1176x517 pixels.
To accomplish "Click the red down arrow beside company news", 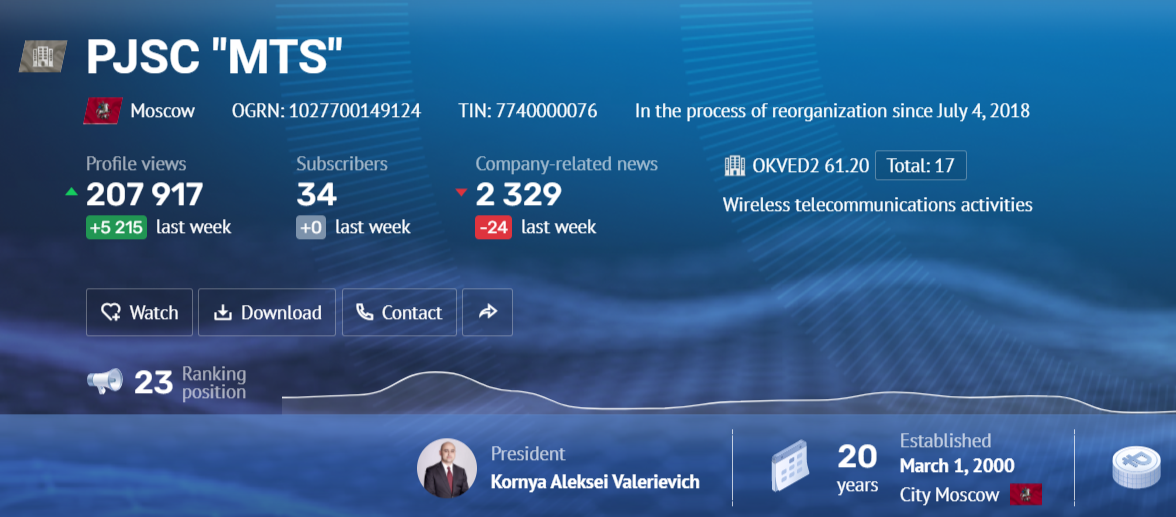I will [461, 193].
